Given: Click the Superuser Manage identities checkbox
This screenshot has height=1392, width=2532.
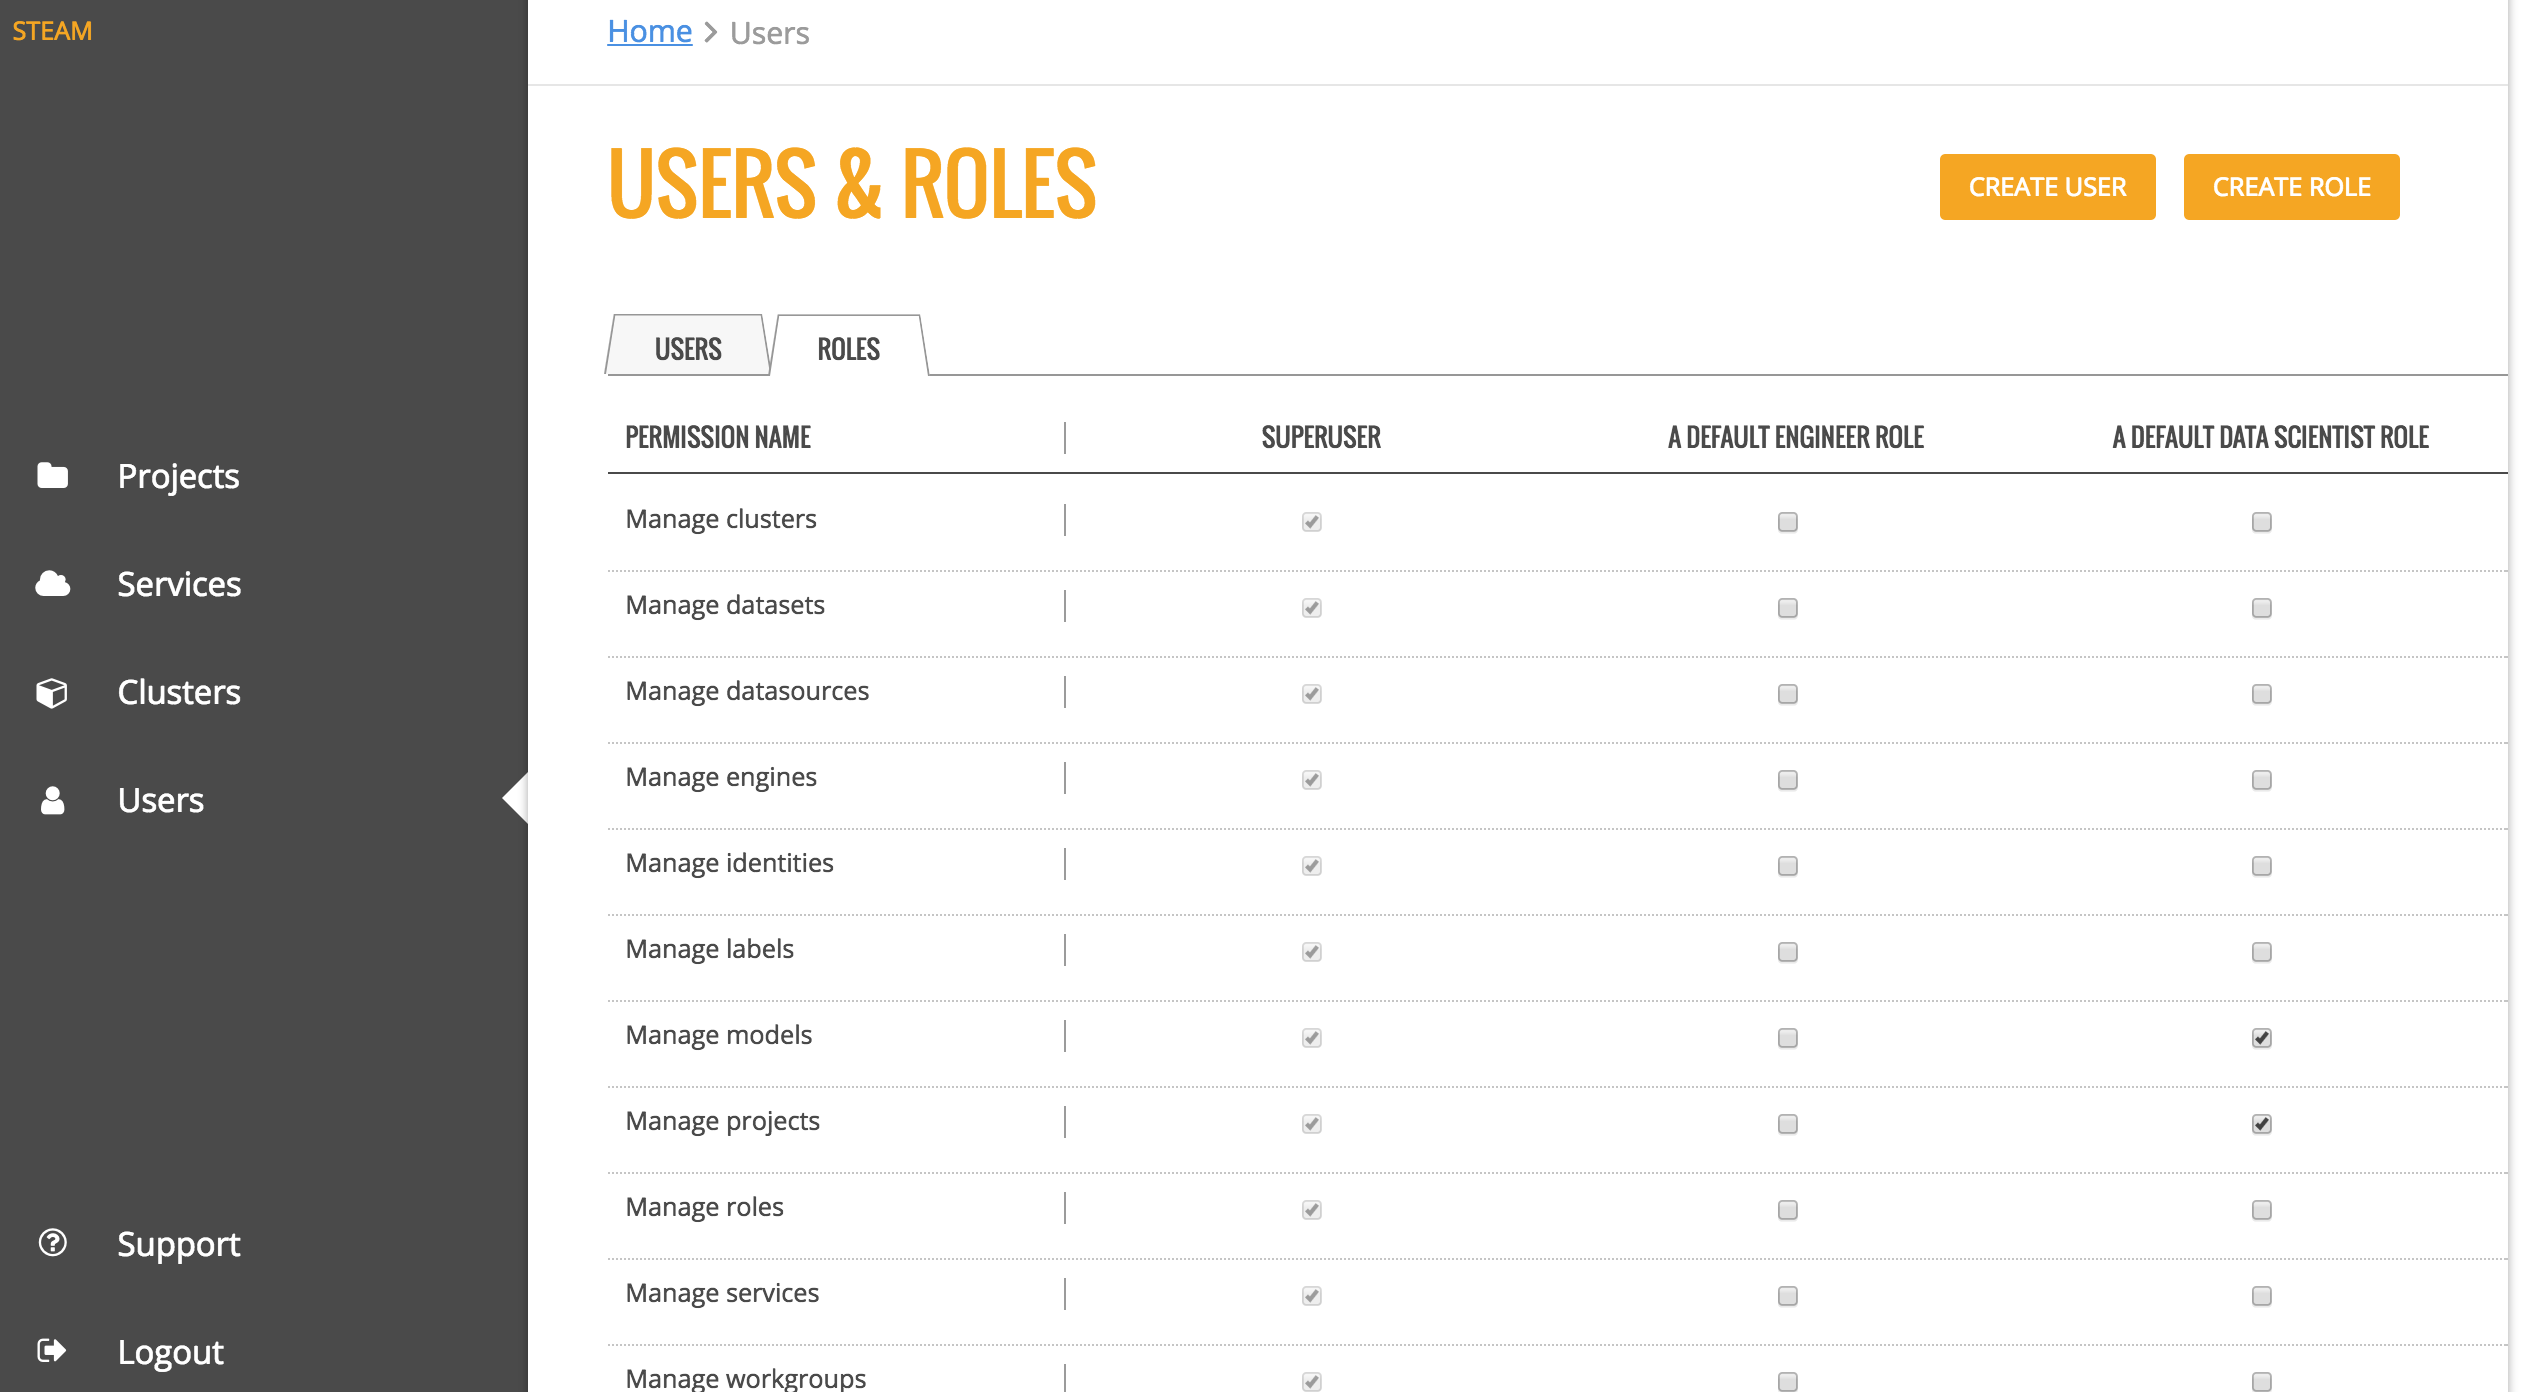Looking at the screenshot, I should point(1311,866).
